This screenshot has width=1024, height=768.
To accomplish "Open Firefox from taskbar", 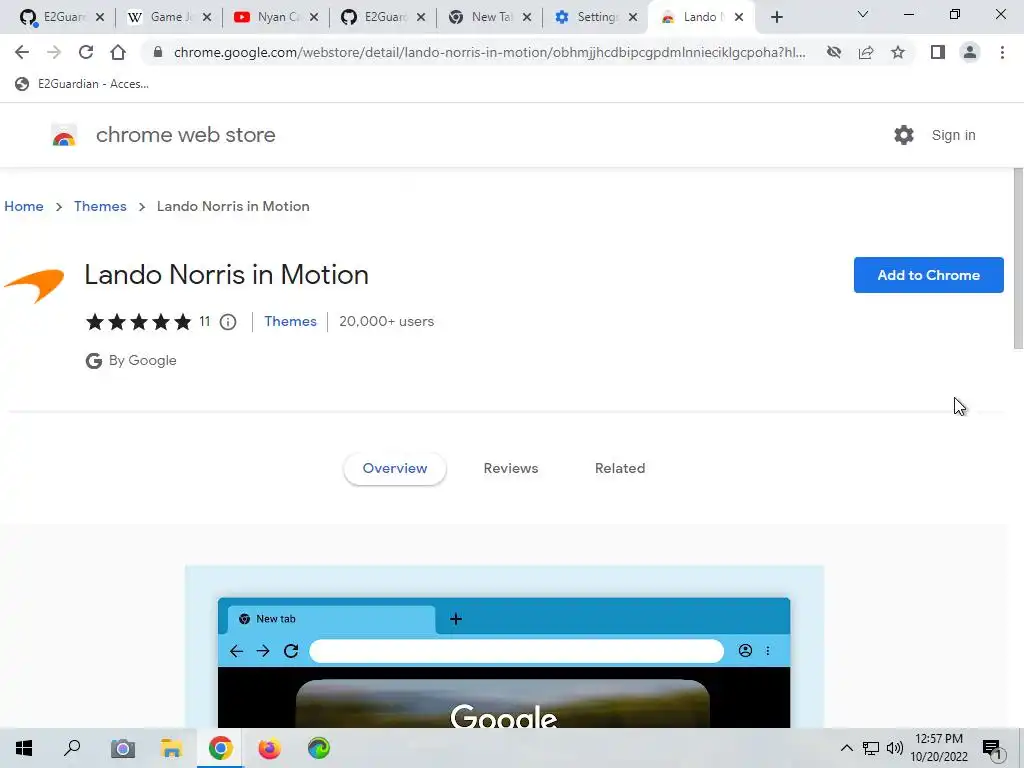I will coord(269,748).
